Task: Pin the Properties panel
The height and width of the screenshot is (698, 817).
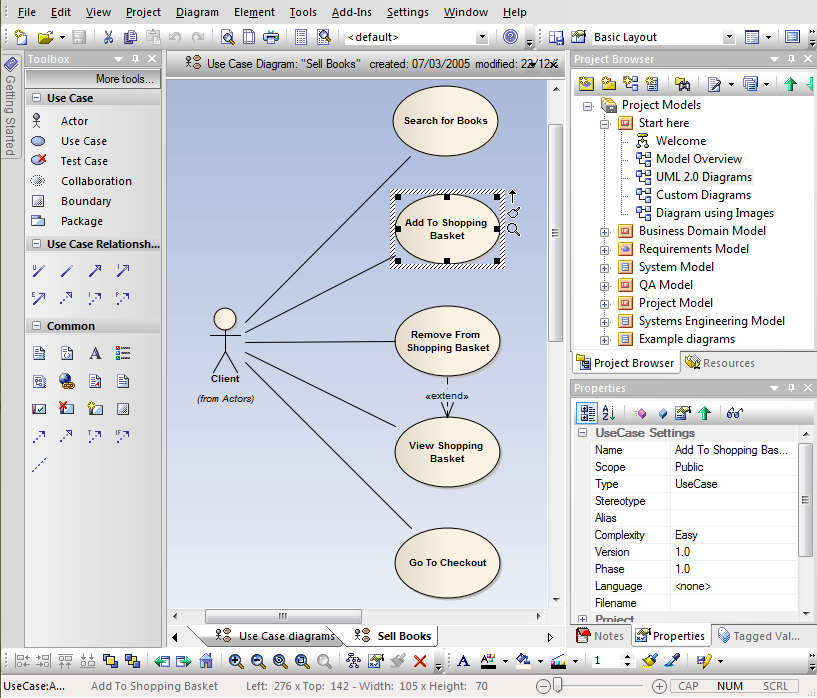Action: [791, 388]
